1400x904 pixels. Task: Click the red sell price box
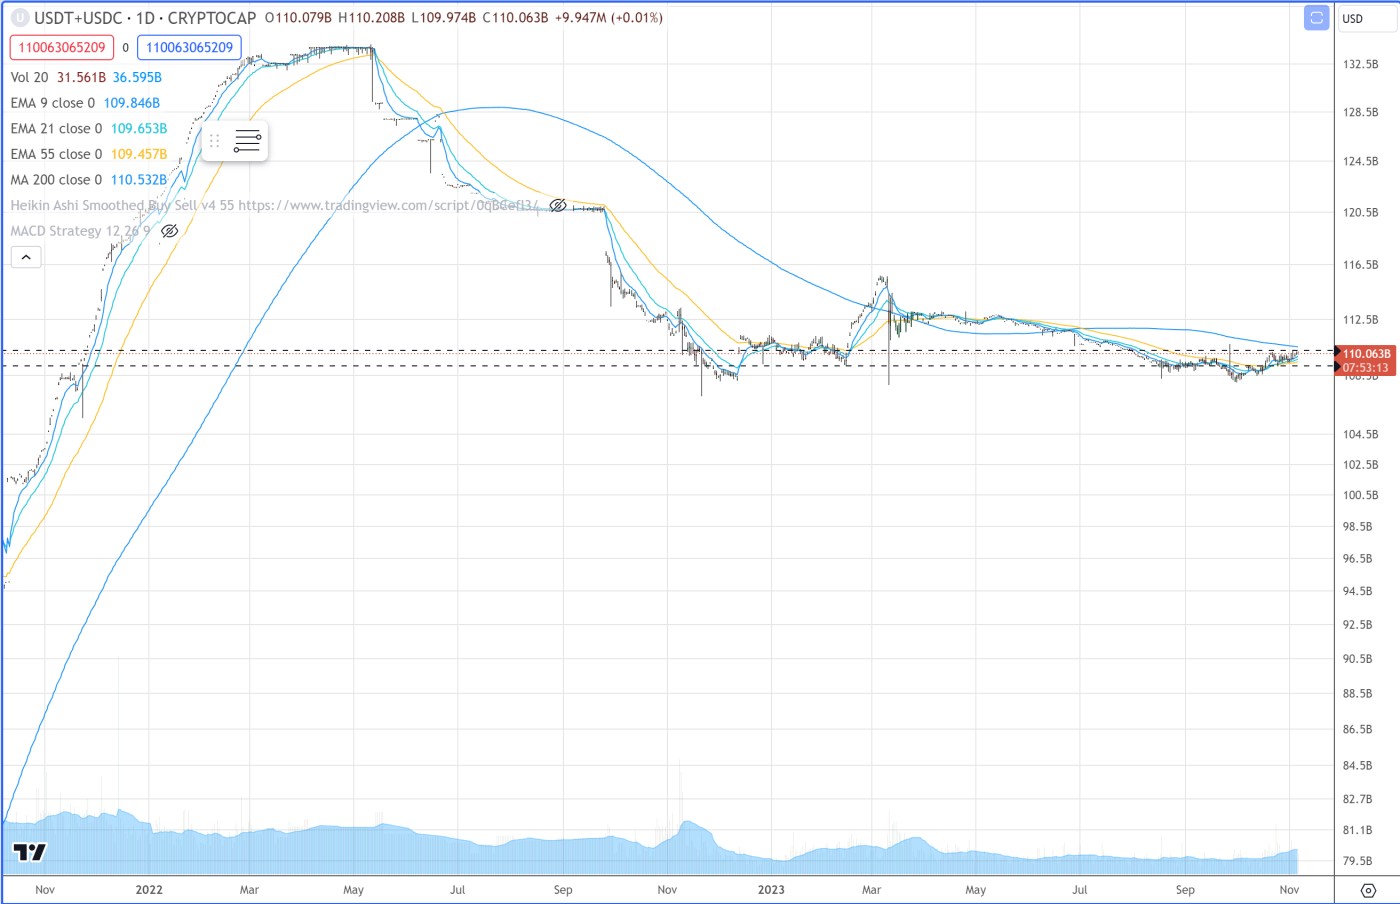62,47
